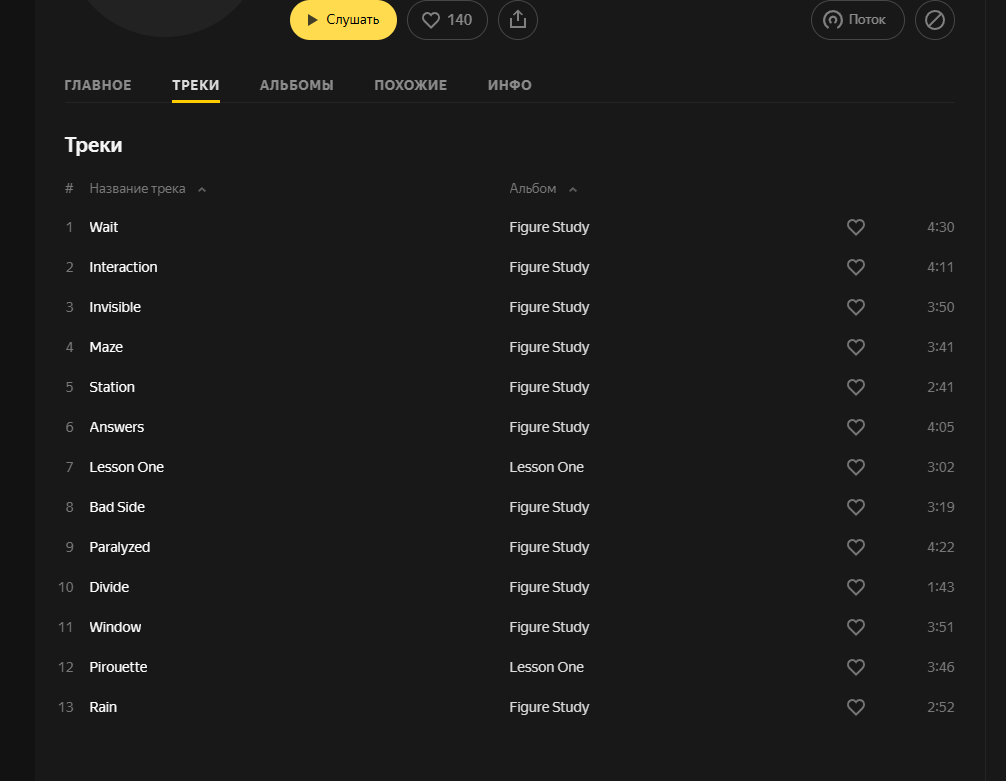Open Lesson One album link in row 7
The image size is (1006, 781).
(x=547, y=467)
